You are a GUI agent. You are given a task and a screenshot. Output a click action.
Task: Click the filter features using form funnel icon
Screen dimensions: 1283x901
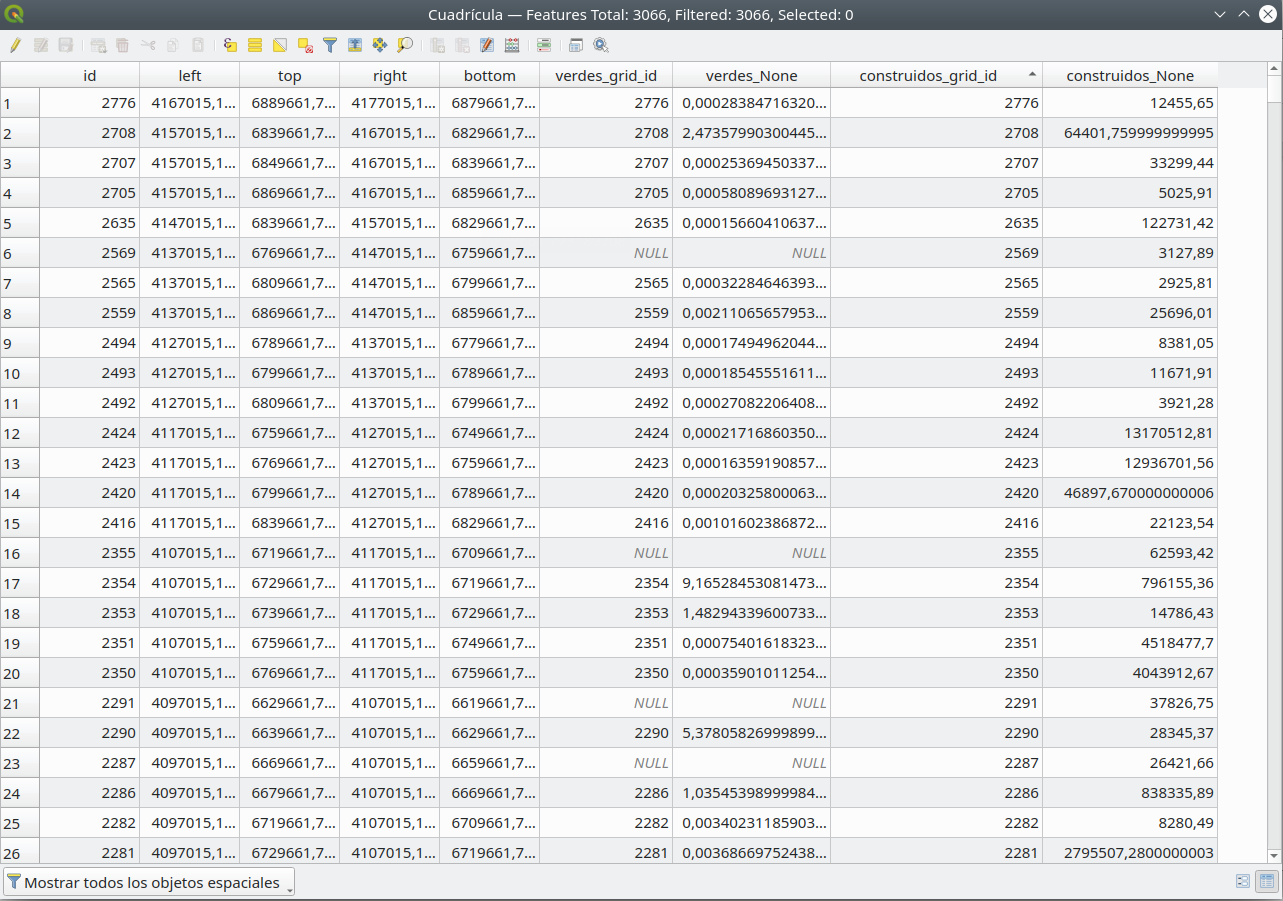[x=329, y=45]
